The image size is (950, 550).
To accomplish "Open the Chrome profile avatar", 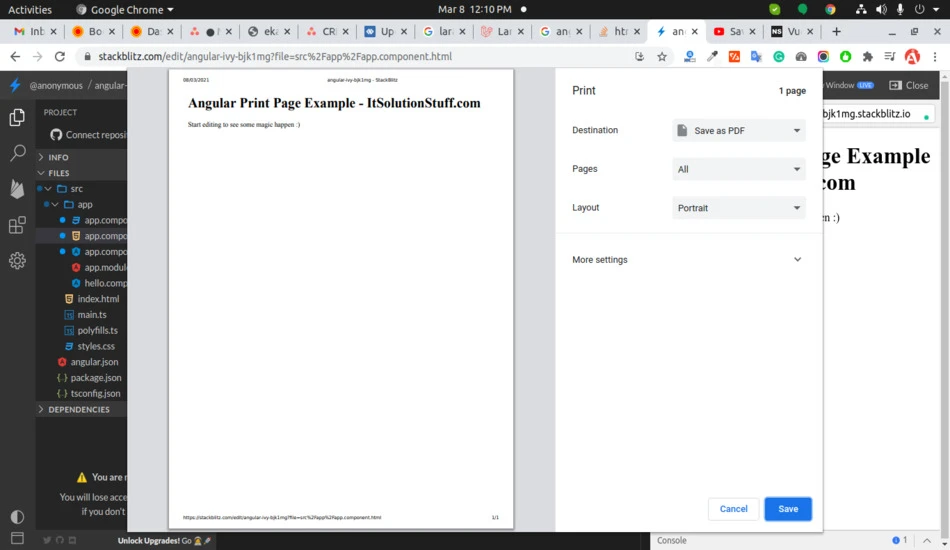I will click(912, 56).
